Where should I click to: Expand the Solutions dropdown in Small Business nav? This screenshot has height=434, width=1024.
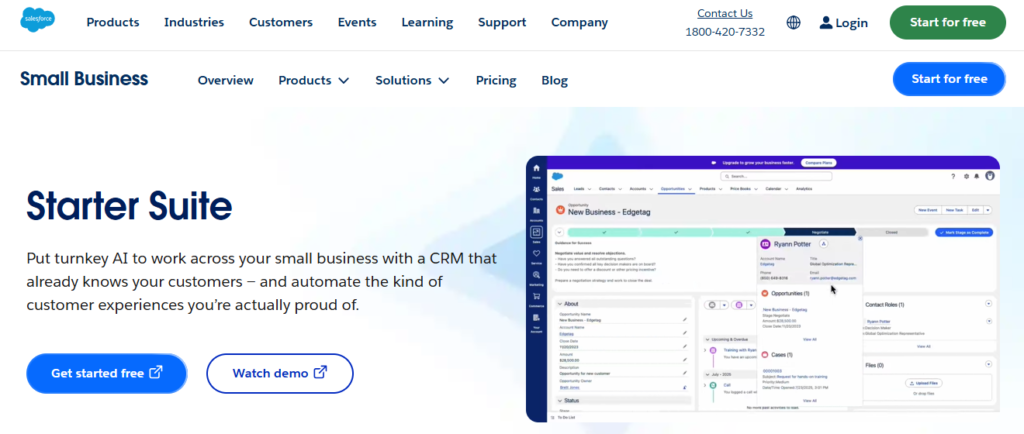[443, 80]
